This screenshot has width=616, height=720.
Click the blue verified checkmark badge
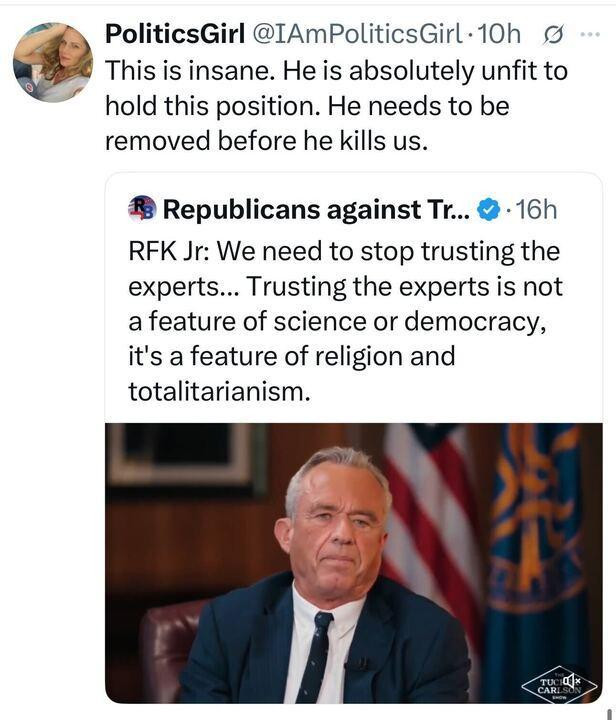point(489,209)
